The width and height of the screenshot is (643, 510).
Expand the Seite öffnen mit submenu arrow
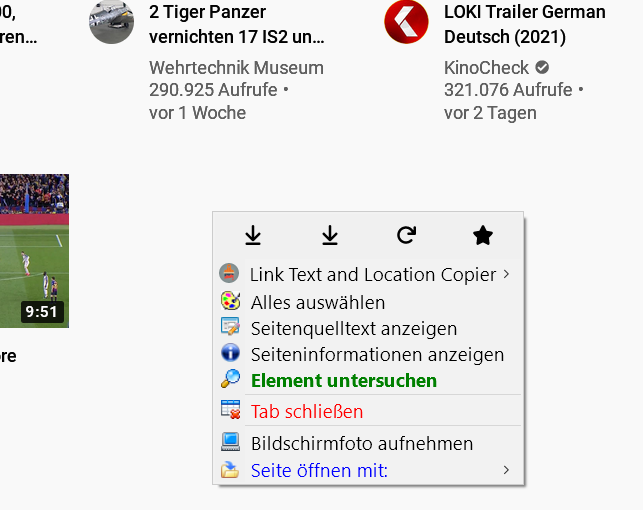click(506, 469)
